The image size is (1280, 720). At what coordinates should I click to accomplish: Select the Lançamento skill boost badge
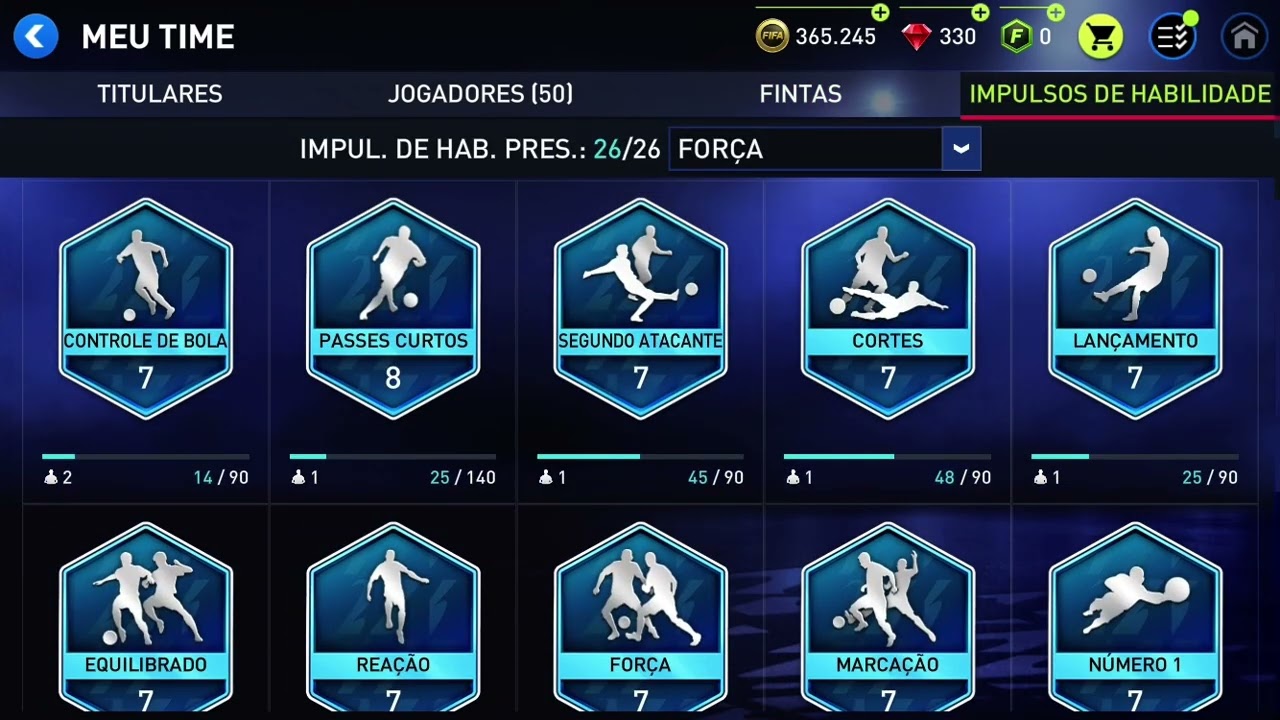1135,308
